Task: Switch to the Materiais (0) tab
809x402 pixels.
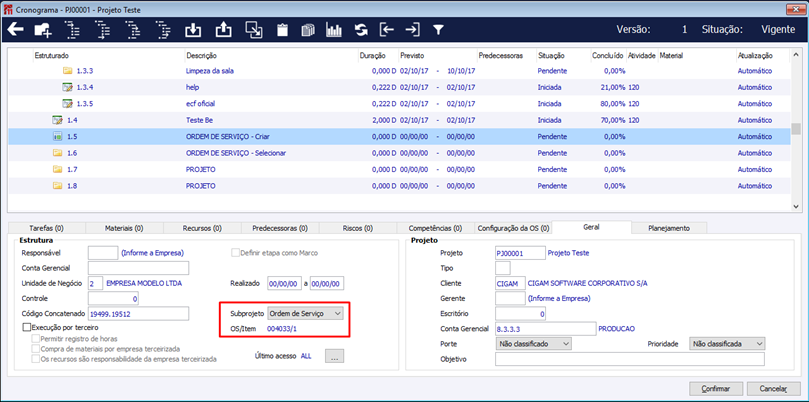Action: [124, 228]
